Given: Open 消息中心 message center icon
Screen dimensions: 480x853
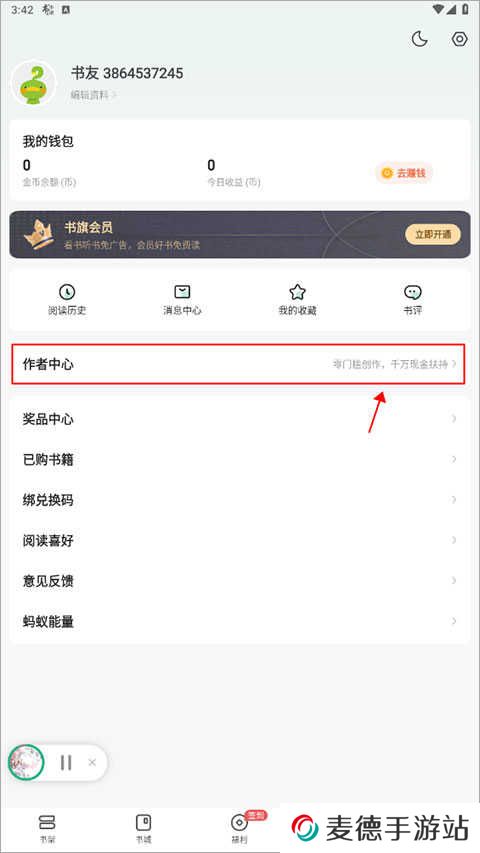Looking at the screenshot, I should (x=182, y=300).
